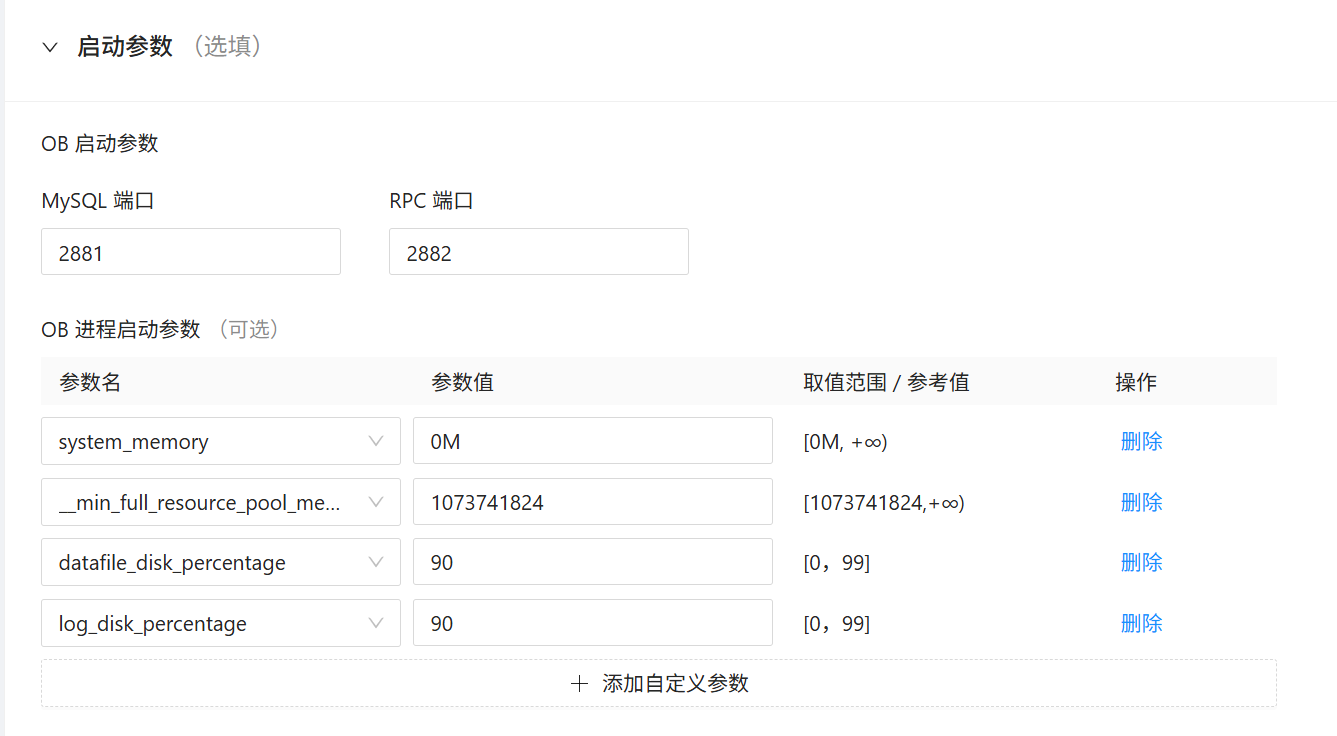
Task: Remove the log_disk_percentage row via 删除
Action: point(1141,623)
